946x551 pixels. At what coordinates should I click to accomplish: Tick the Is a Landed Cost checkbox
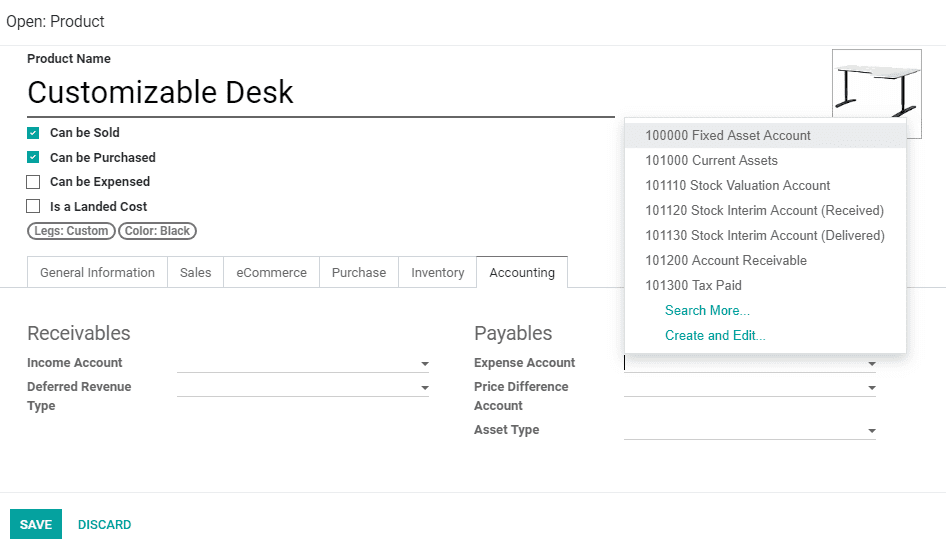(33, 206)
